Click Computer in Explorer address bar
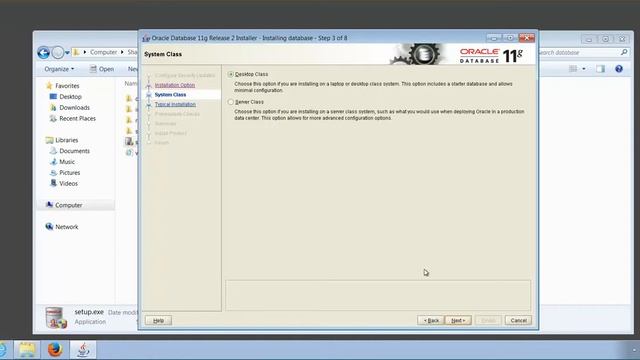The width and height of the screenshot is (640, 360). [103, 52]
